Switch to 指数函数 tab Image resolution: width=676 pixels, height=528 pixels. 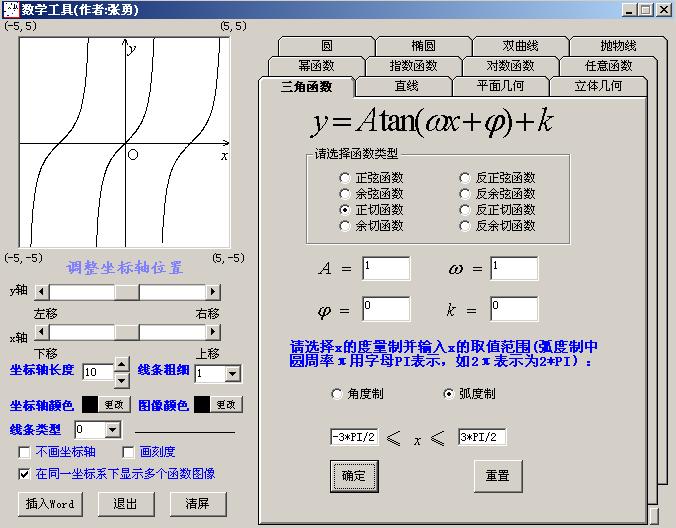click(413, 66)
